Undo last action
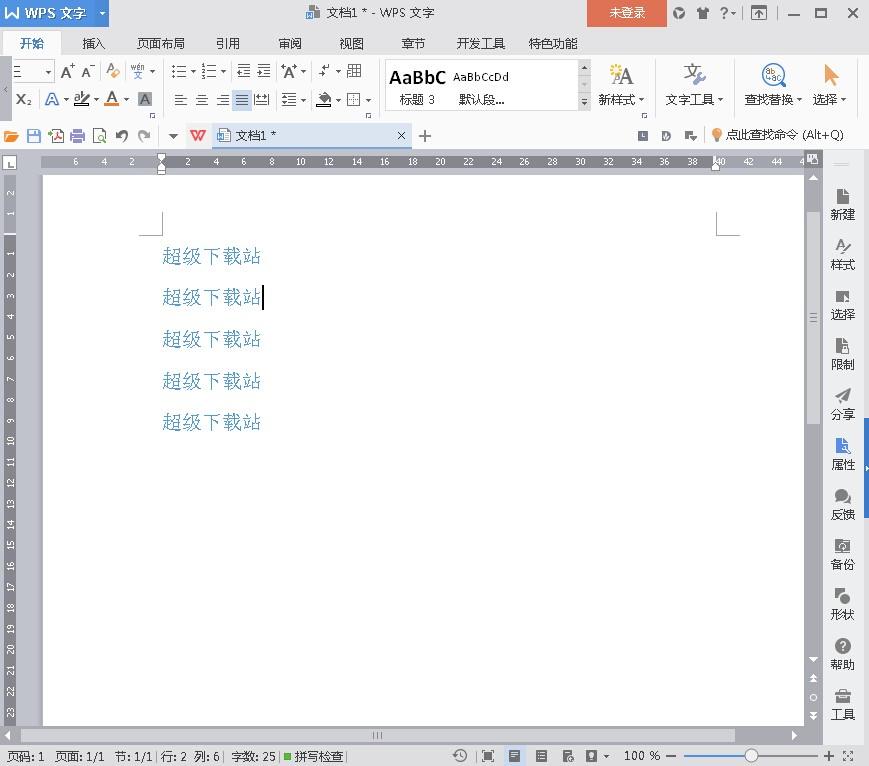The image size is (869, 766). coord(122,136)
